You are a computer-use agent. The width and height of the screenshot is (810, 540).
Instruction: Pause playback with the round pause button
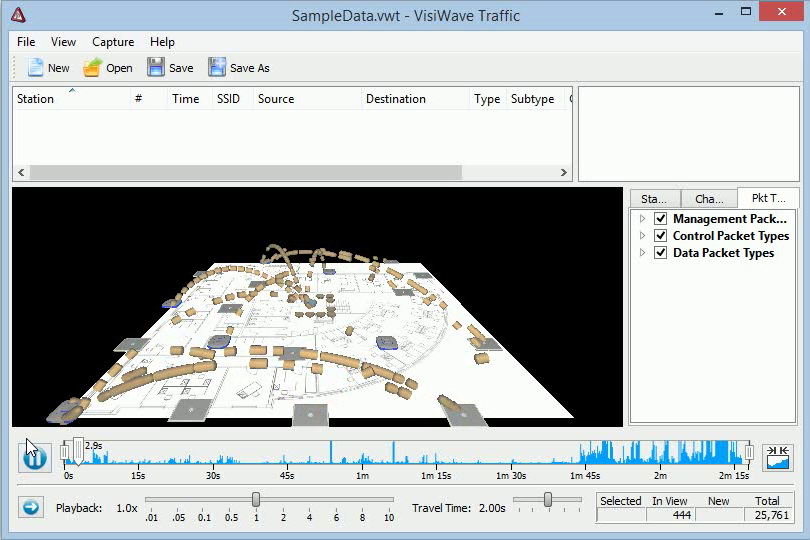35,457
